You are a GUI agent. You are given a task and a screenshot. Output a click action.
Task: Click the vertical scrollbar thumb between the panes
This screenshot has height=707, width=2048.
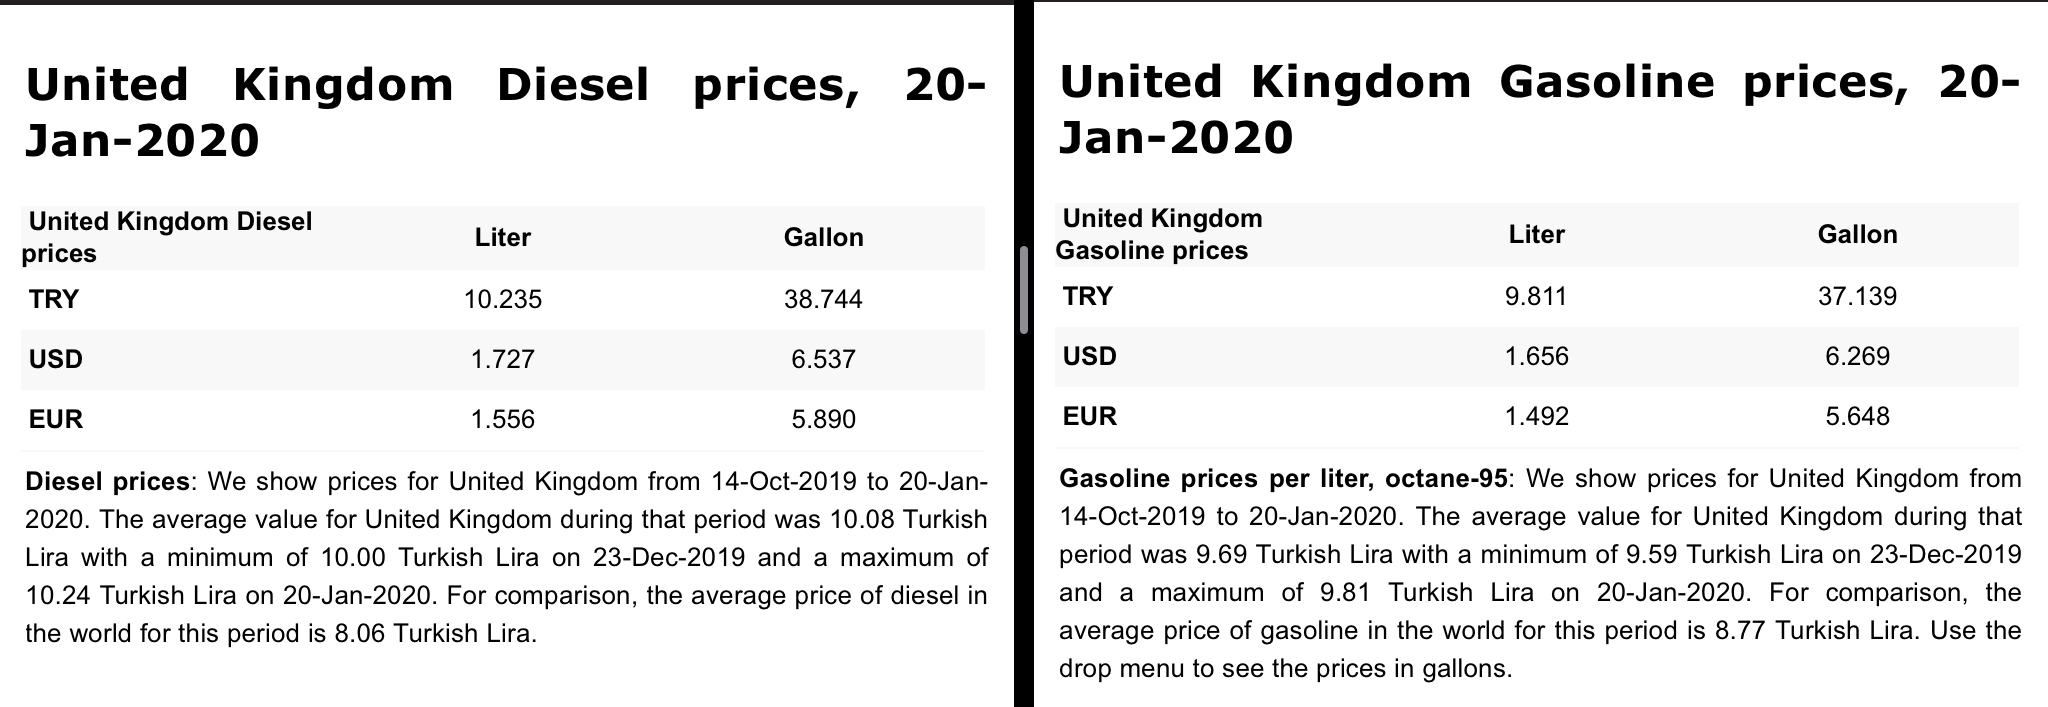1023,290
